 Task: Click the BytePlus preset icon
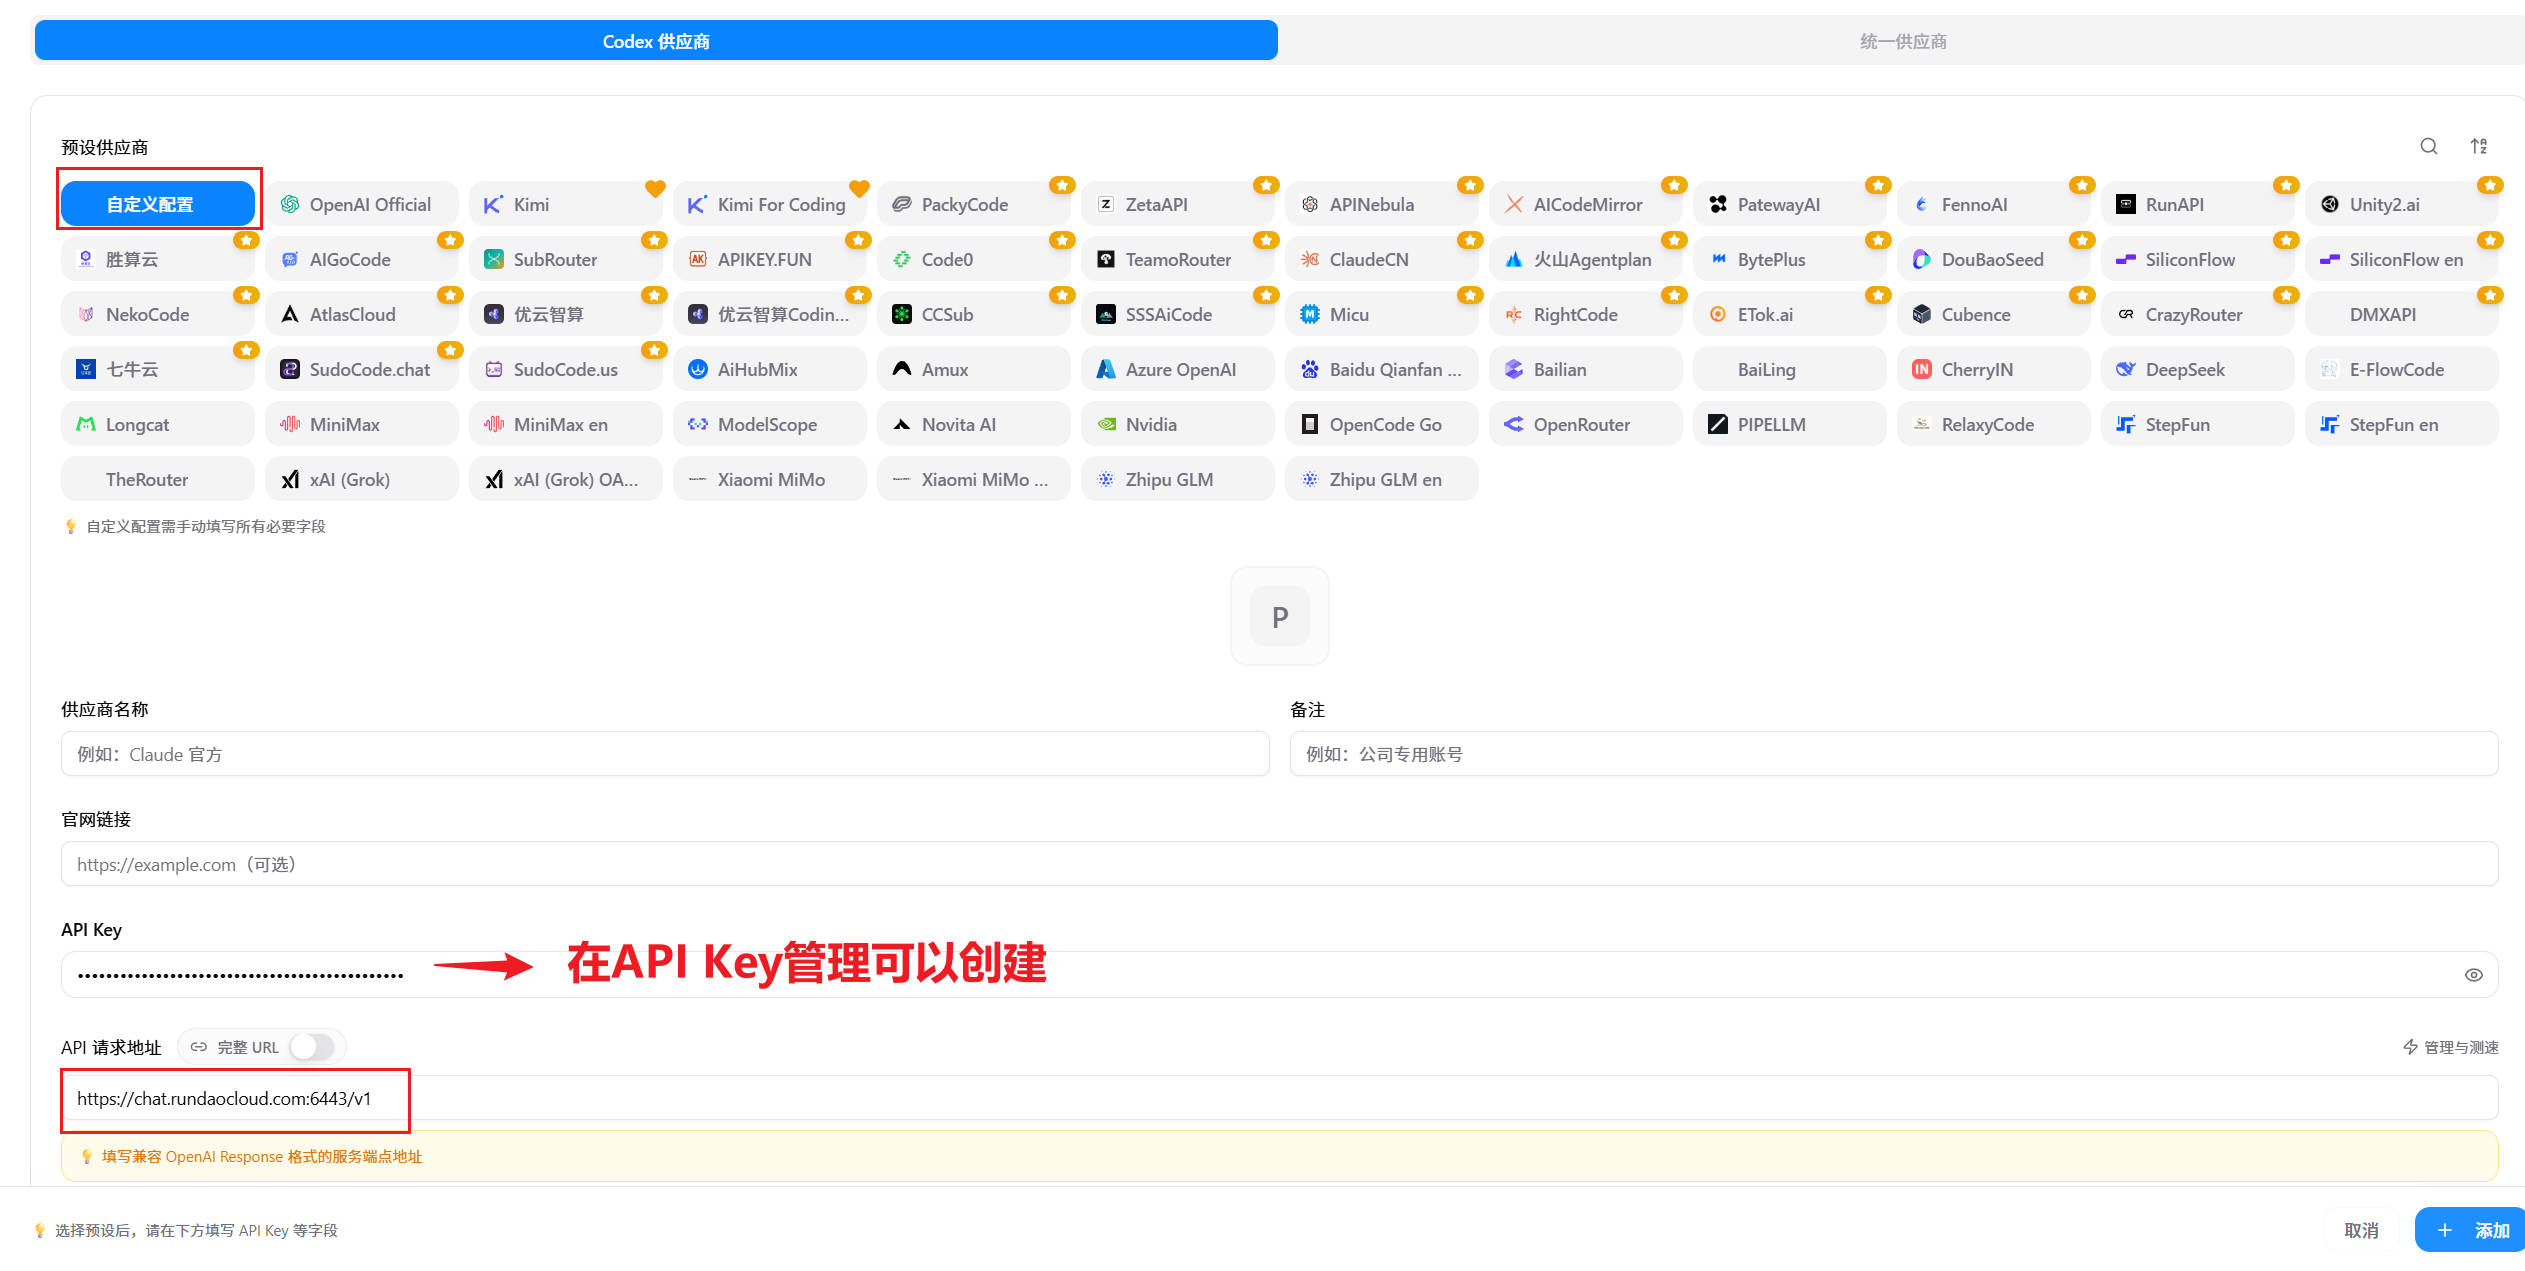point(1718,259)
